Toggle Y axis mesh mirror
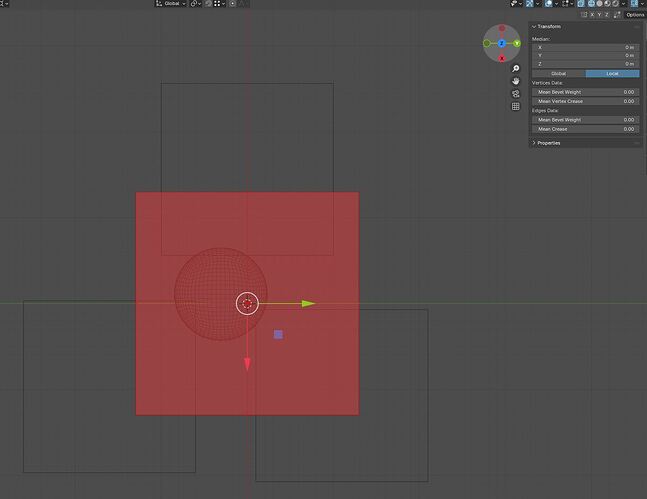The height and width of the screenshot is (499, 647). [600, 14]
